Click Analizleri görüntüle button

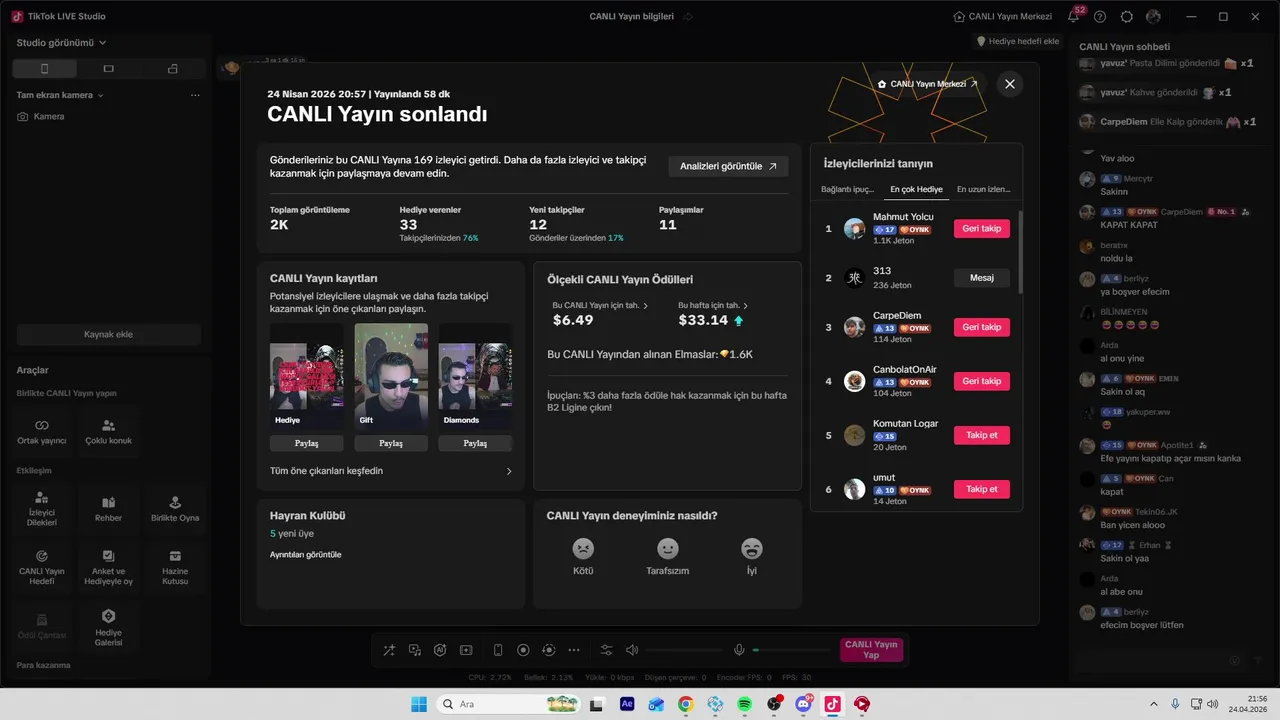coord(728,166)
